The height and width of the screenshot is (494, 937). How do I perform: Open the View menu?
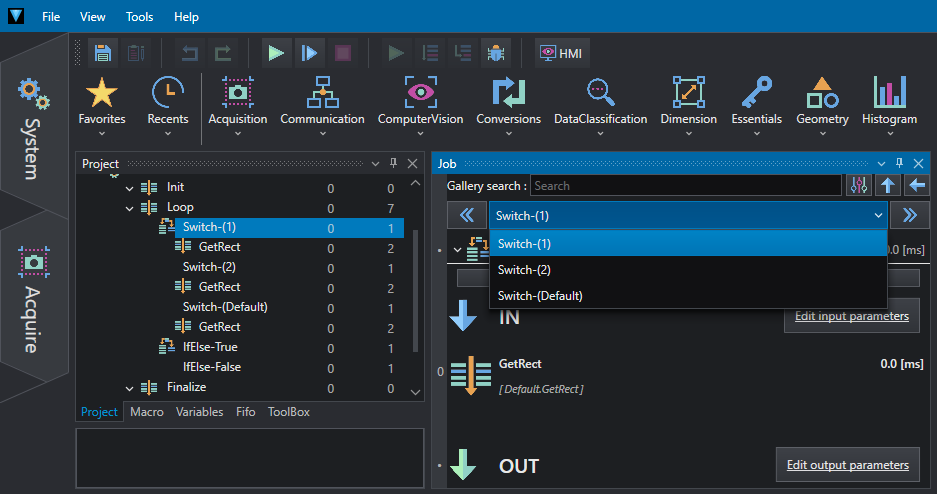point(93,17)
